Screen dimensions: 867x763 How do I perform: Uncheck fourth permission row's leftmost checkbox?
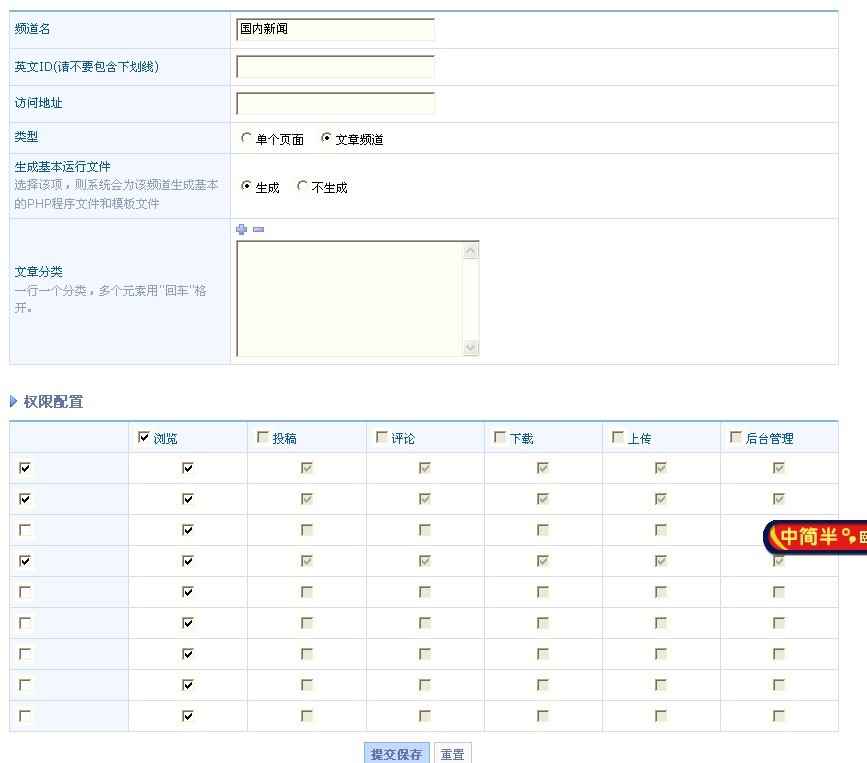(25, 561)
